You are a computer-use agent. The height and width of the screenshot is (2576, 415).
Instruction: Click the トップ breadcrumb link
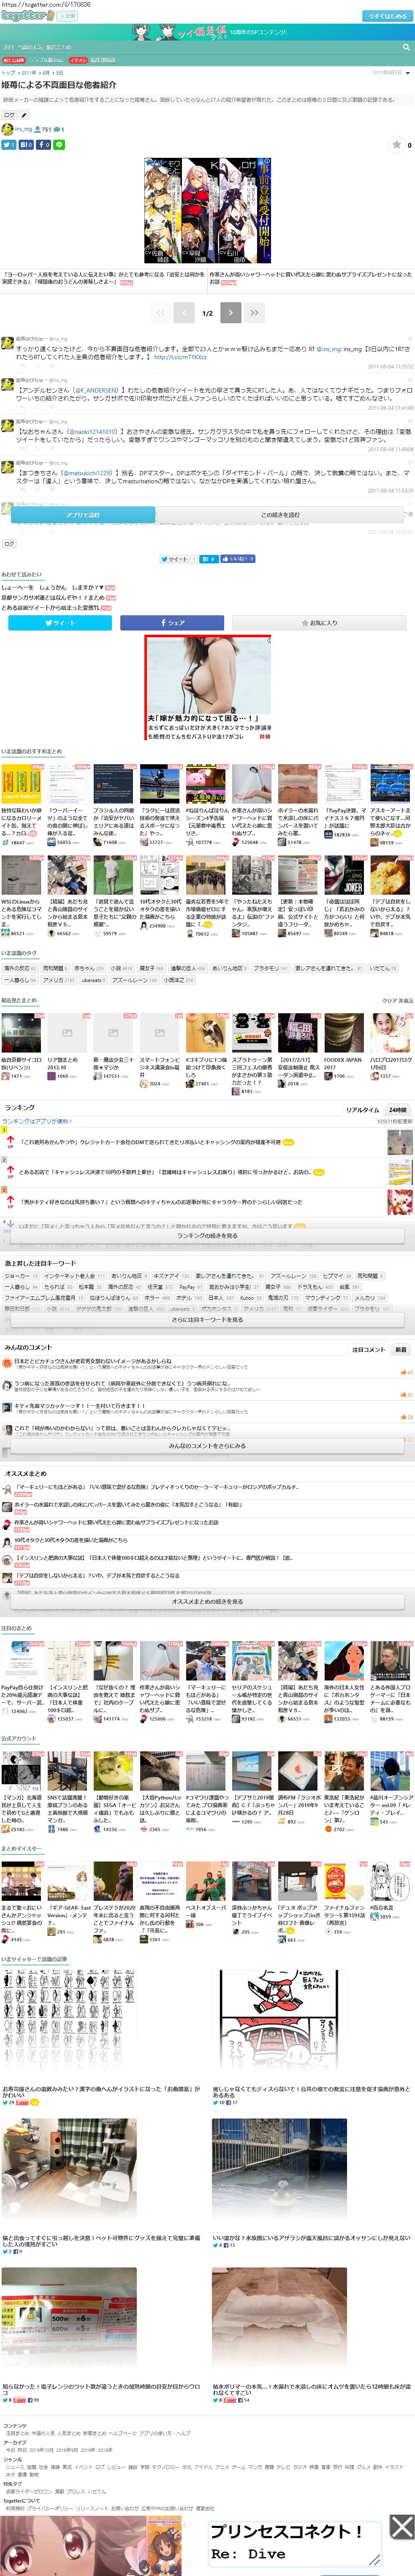click(x=8, y=73)
